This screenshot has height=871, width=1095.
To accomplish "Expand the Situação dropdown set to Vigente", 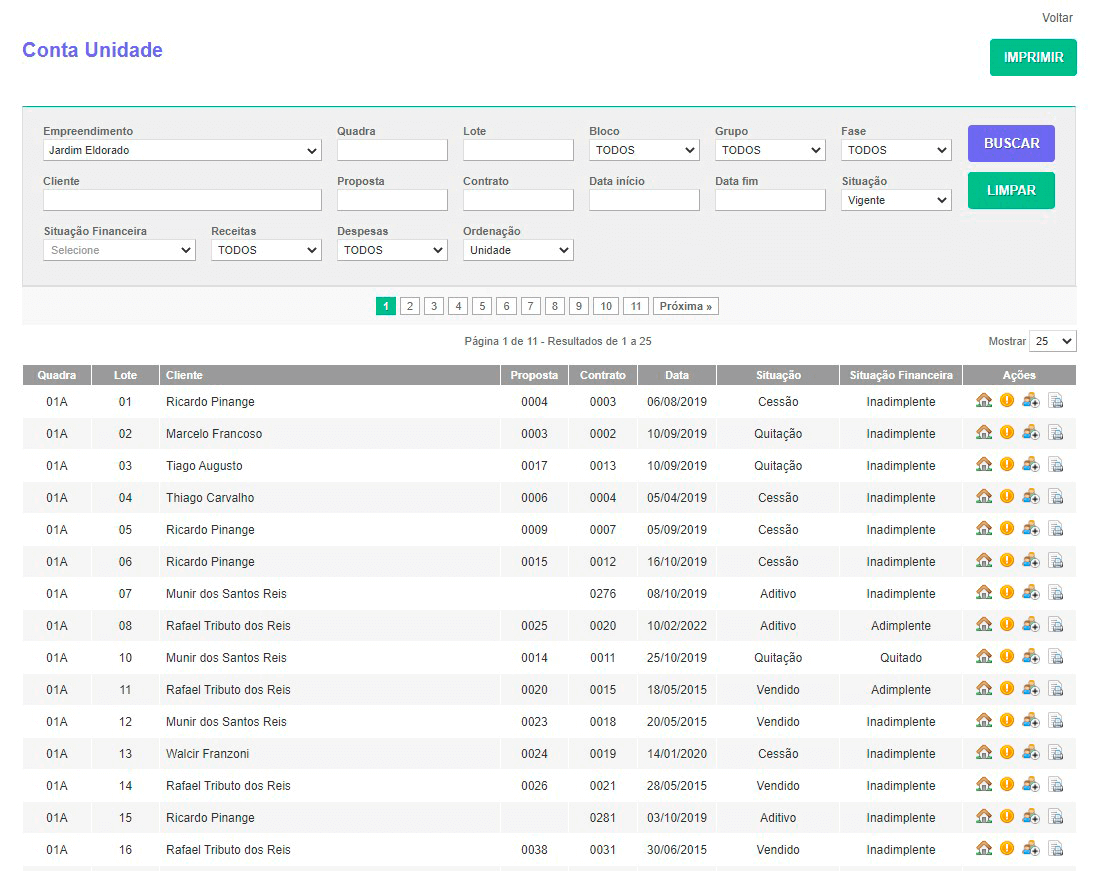I will click(895, 200).
